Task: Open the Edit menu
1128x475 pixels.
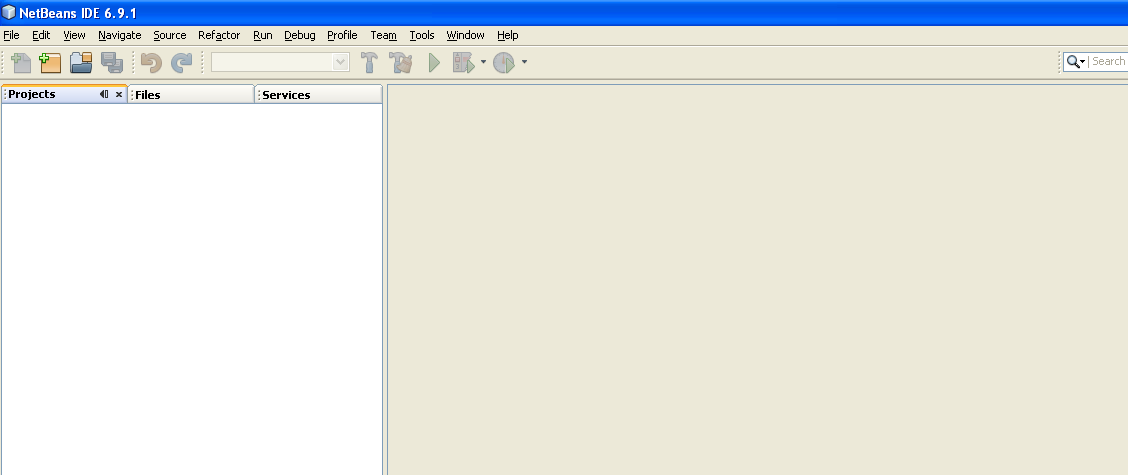Action: [41, 35]
